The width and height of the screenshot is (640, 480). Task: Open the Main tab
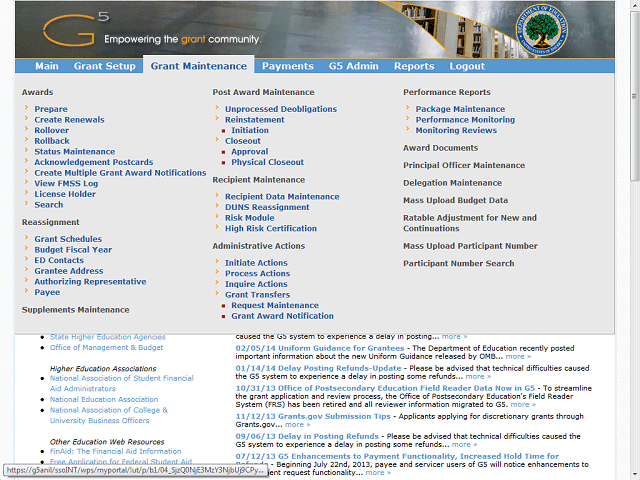click(47, 66)
